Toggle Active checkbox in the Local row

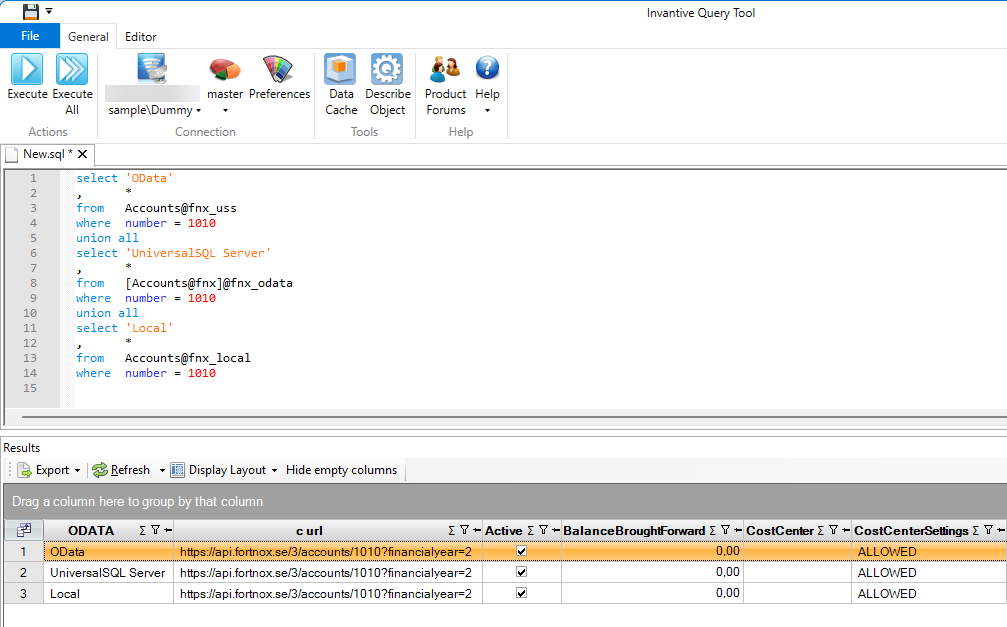521,593
